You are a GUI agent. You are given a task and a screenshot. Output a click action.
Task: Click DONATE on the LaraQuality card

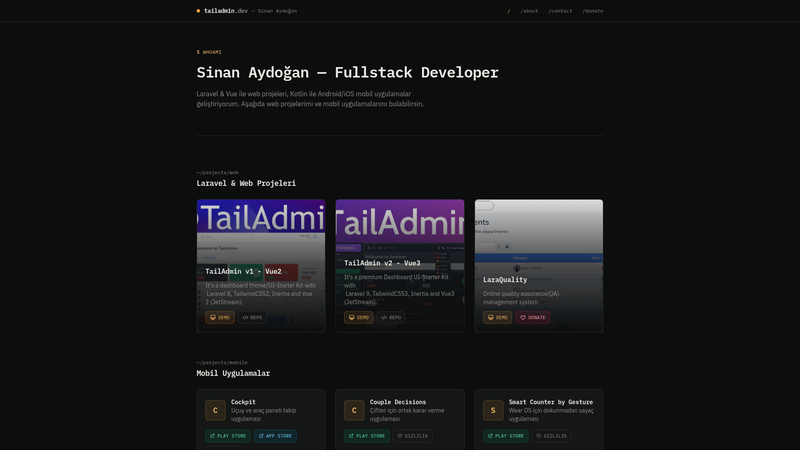[533, 317]
